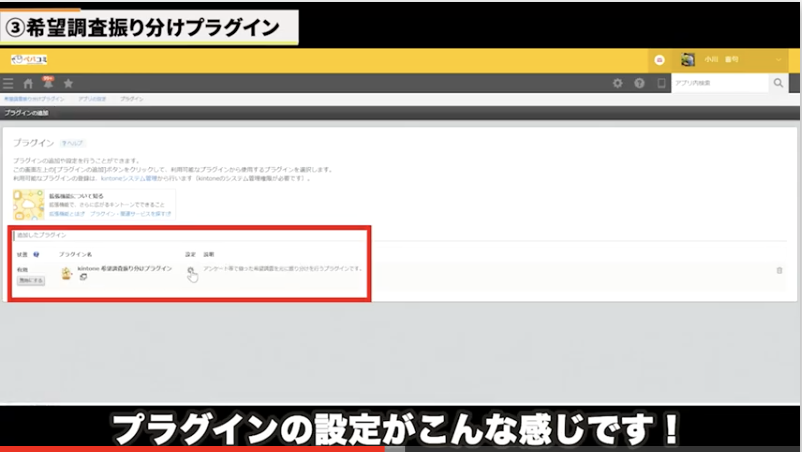Click the first breadcrumb app name link
Viewport: 802px width, 452px height.
tap(33, 100)
